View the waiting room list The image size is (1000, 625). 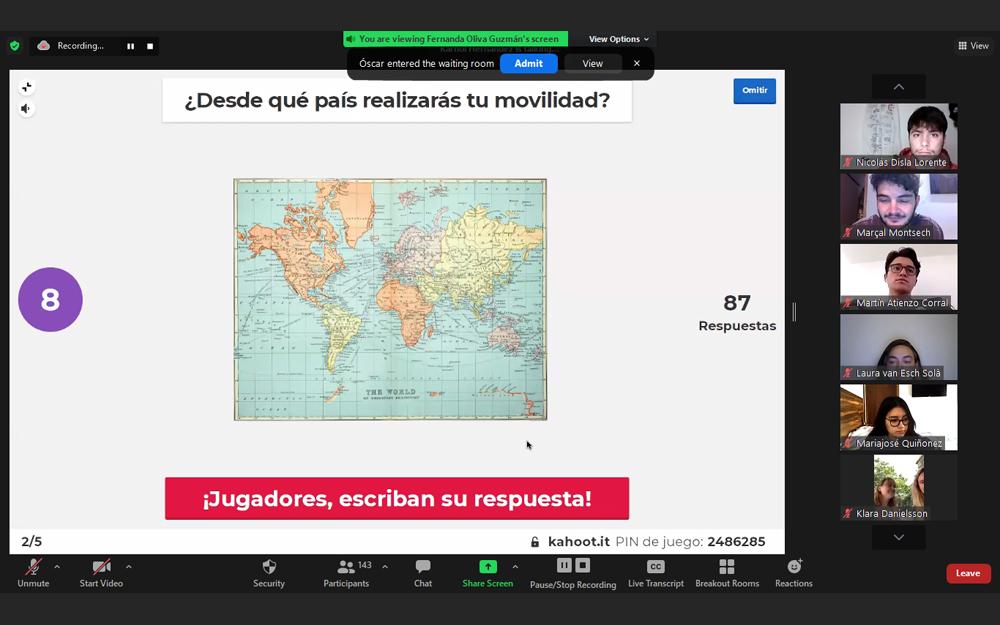pyautogui.click(x=592, y=63)
